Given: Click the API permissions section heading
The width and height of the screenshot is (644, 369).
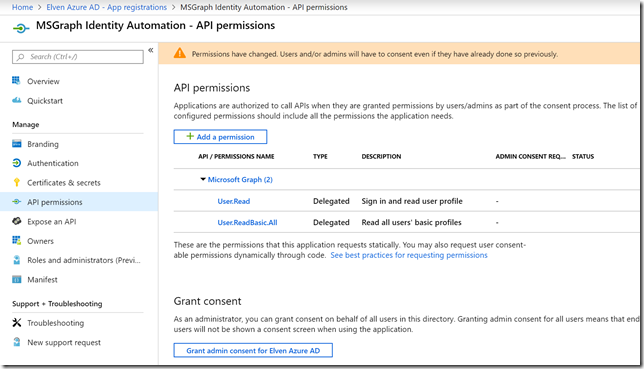Looking at the screenshot, I should coord(212,88).
